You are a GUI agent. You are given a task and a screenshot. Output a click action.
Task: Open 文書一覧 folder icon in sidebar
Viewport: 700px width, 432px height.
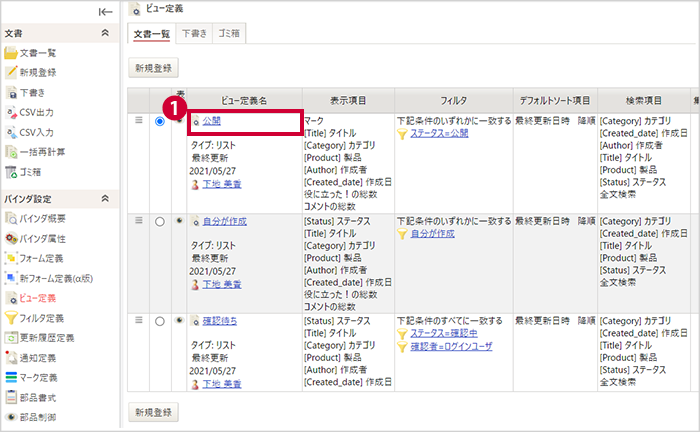point(11,53)
